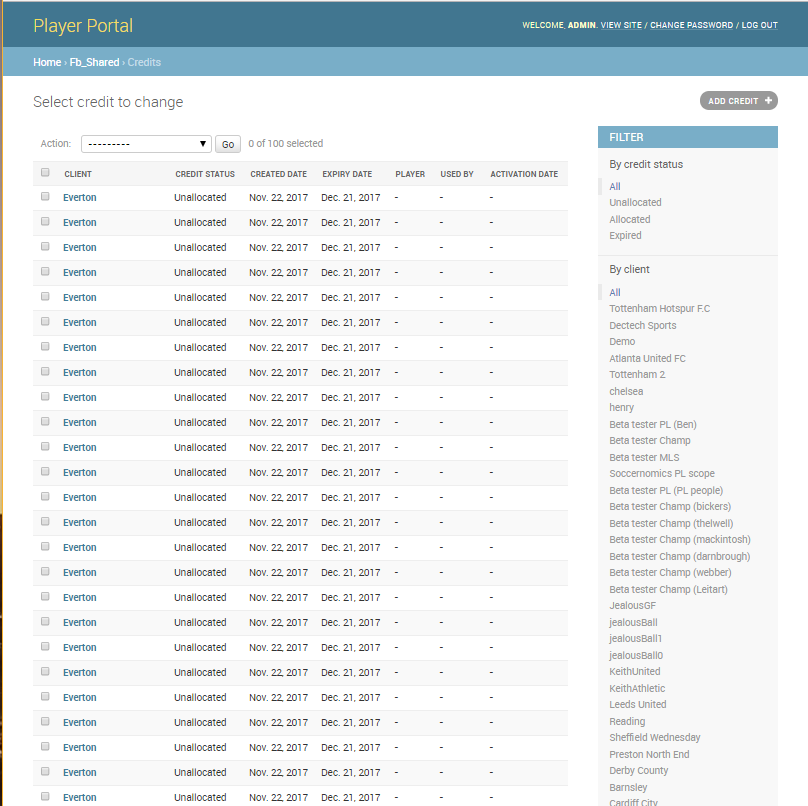Filter by client Reading
Screen dimensions: 808x806
pyautogui.click(x=627, y=721)
